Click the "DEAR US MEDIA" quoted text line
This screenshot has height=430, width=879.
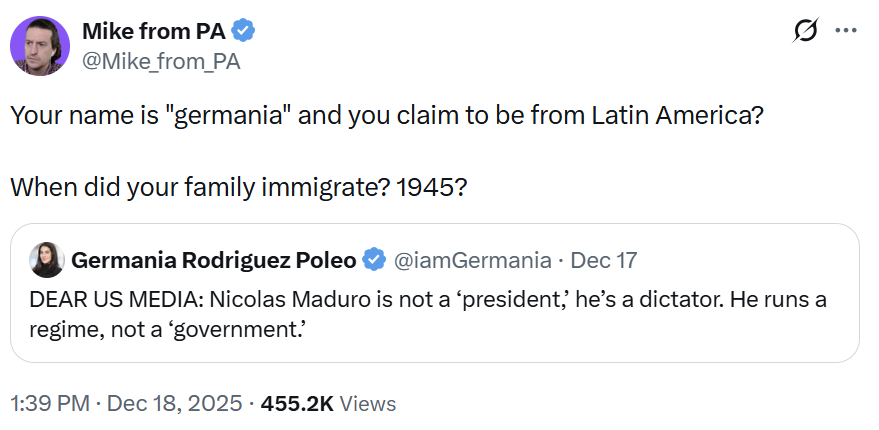(428, 300)
